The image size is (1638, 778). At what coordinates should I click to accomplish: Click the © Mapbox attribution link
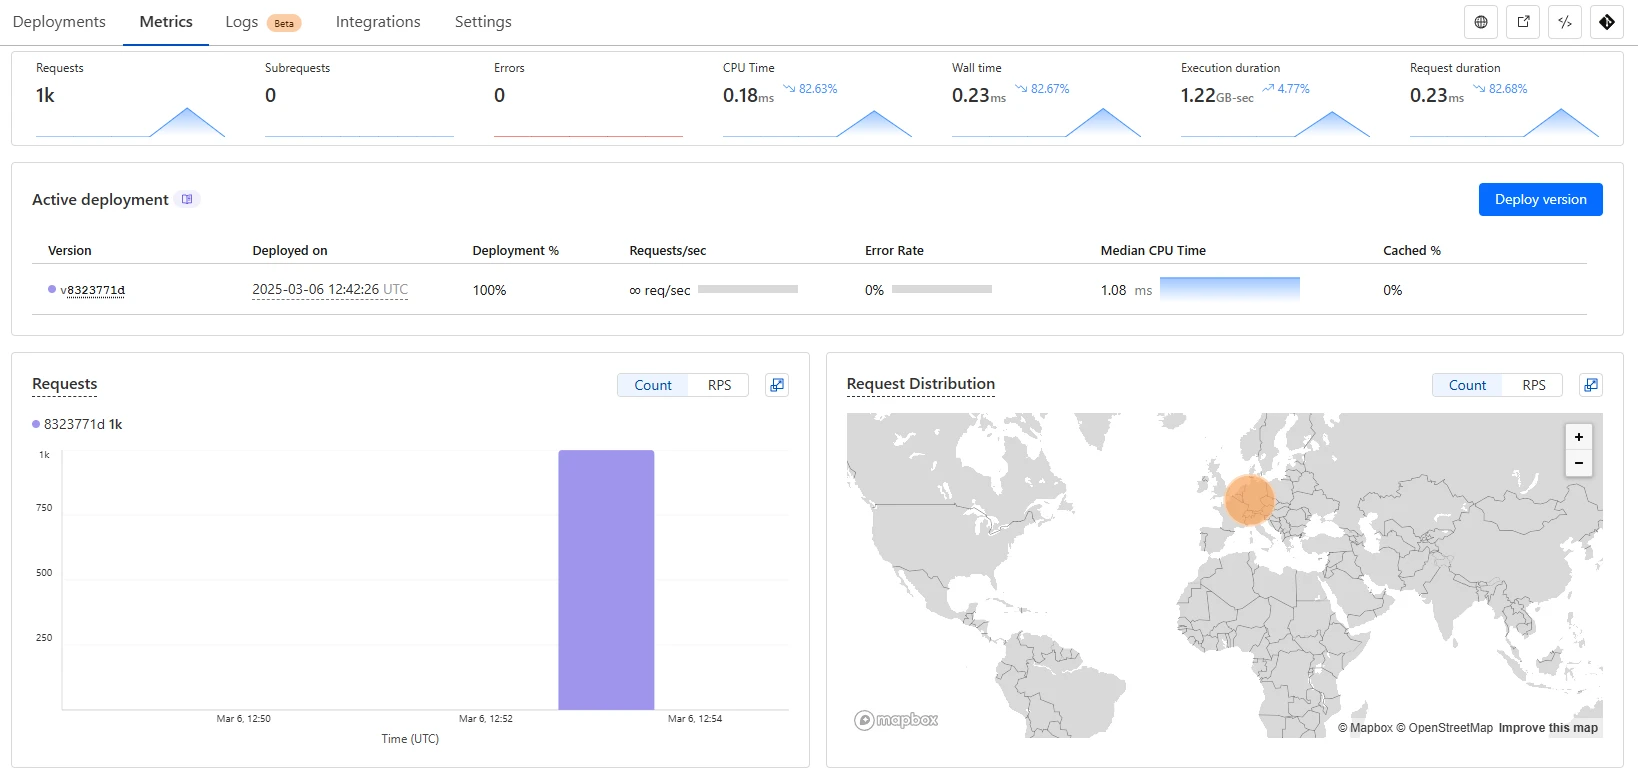(x=1365, y=728)
